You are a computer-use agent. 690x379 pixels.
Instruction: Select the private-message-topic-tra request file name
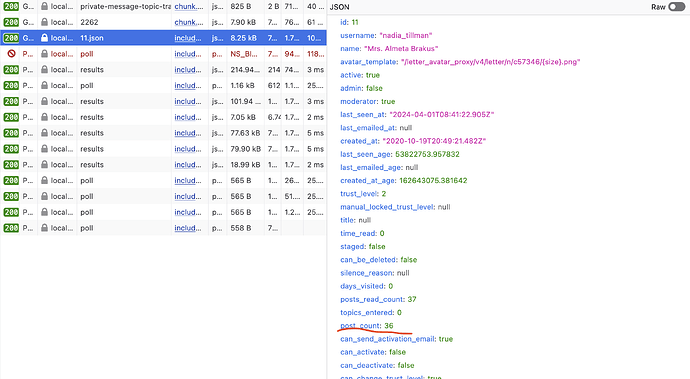(x=125, y=6)
